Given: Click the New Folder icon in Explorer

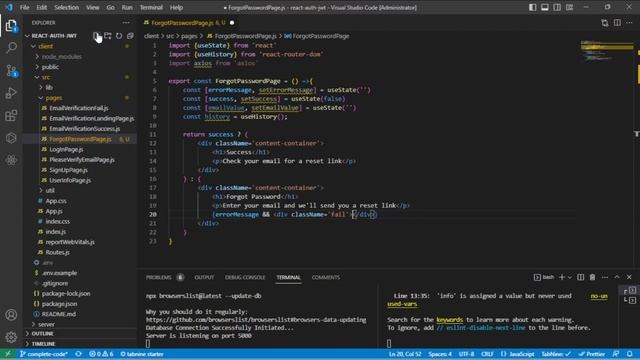Looking at the screenshot, I should pyautogui.click(x=108, y=36).
